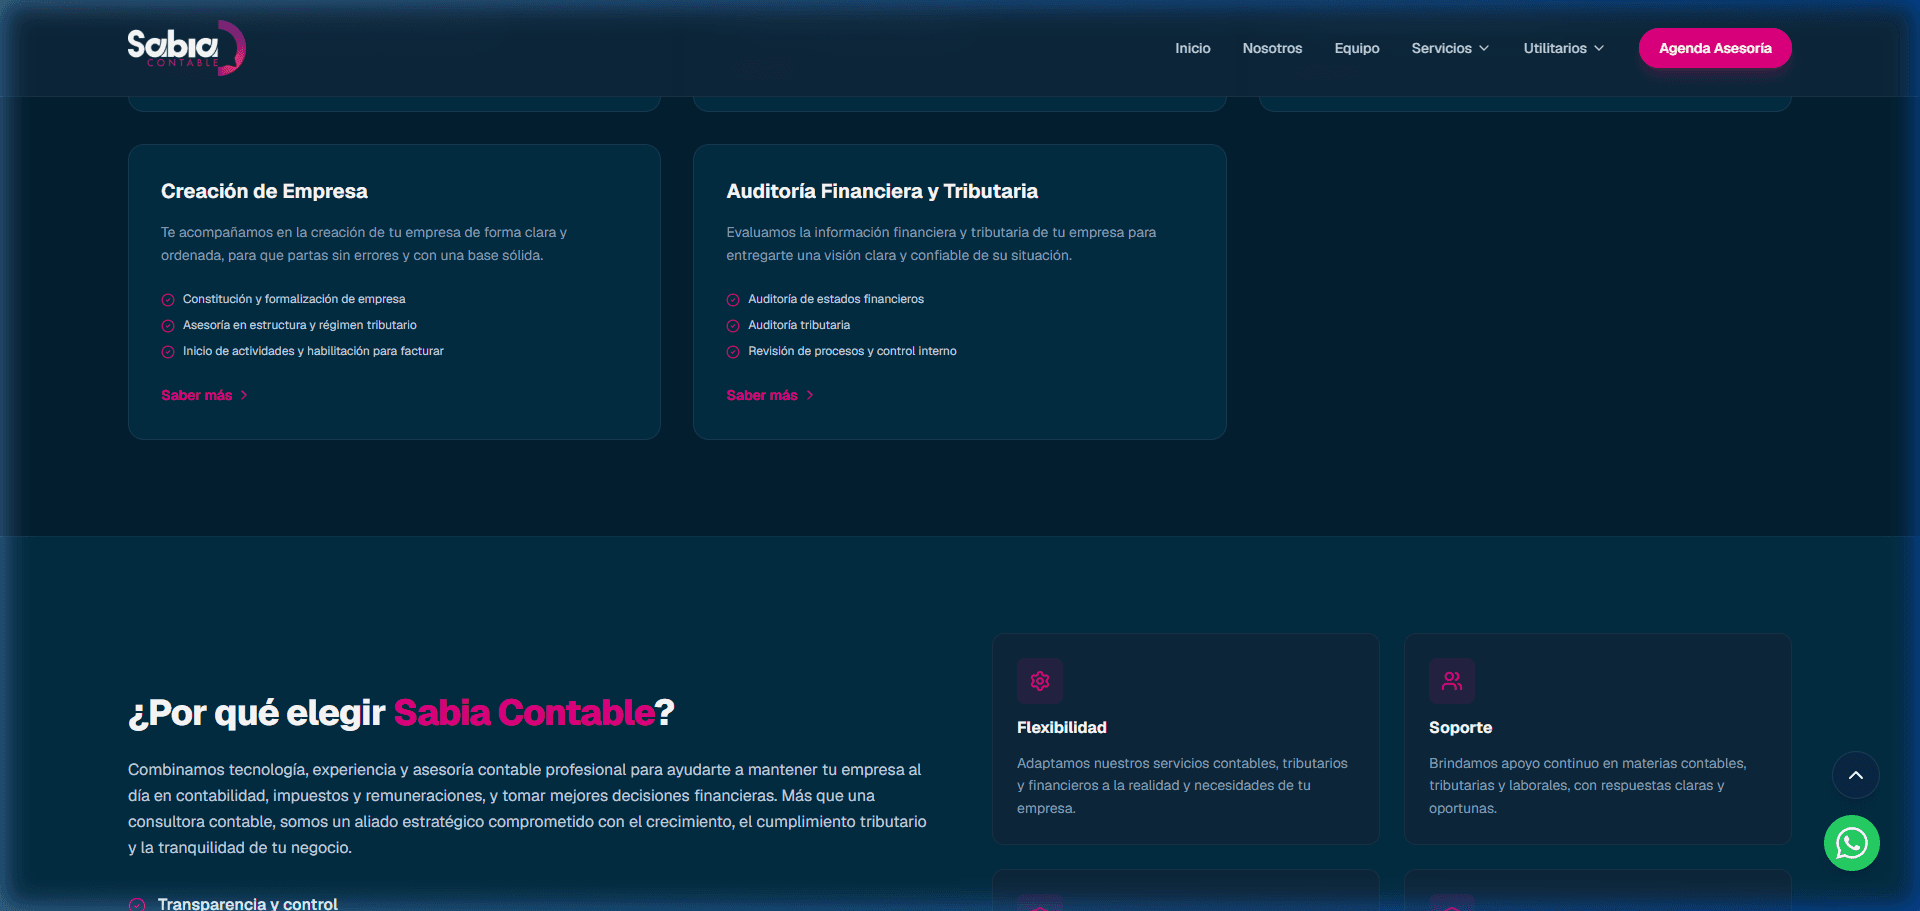1920x911 pixels.
Task: Click the ¿Por qué elegir Sabia Contable? heading
Action: click(x=401, y=713)
